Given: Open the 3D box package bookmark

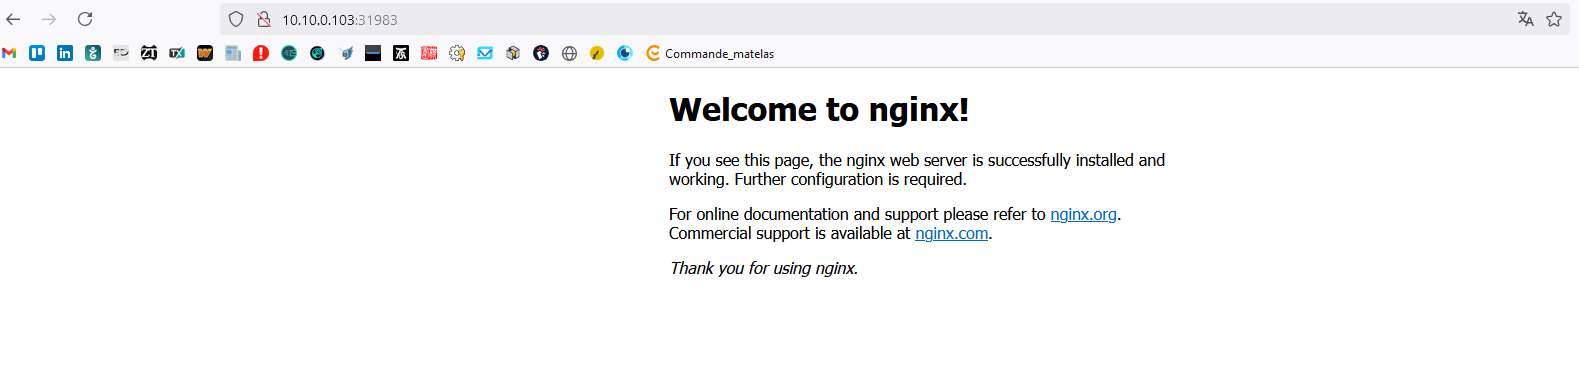Looking at the screenshot, I should click(x=513, y=53).
